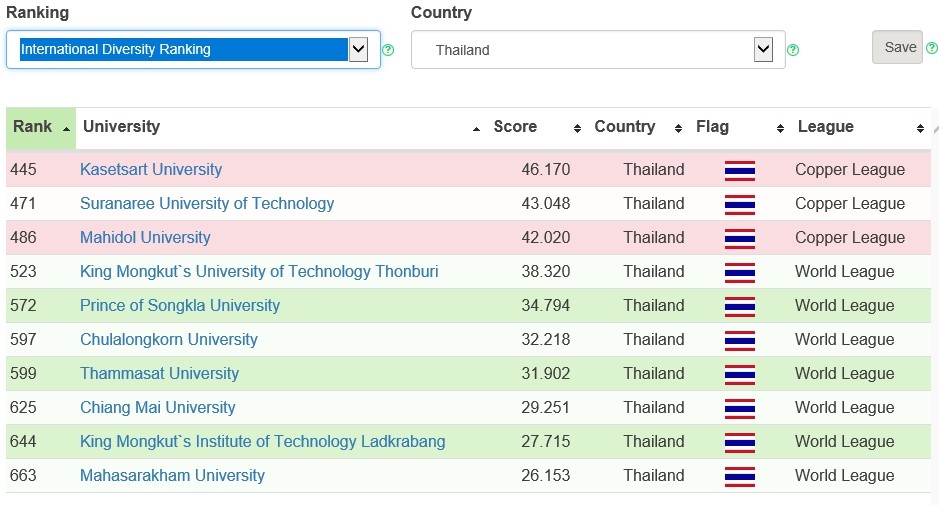This screenshot has height=505, width=939.
Task: Click rank number 597
Action: click(23, 340)
